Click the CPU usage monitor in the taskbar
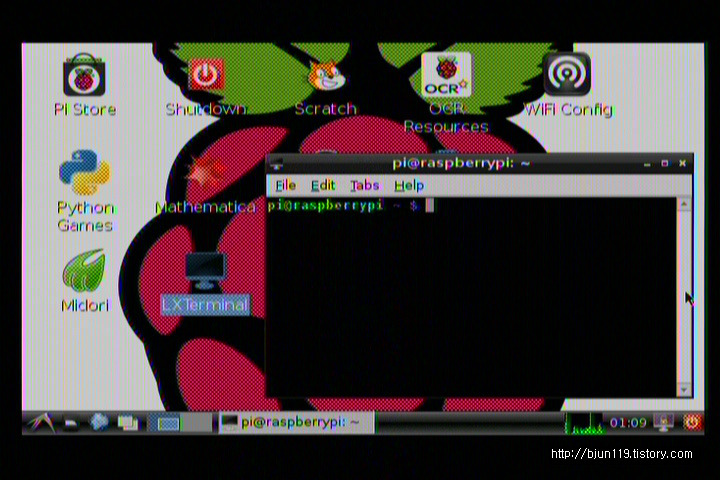 pos(584,423)
